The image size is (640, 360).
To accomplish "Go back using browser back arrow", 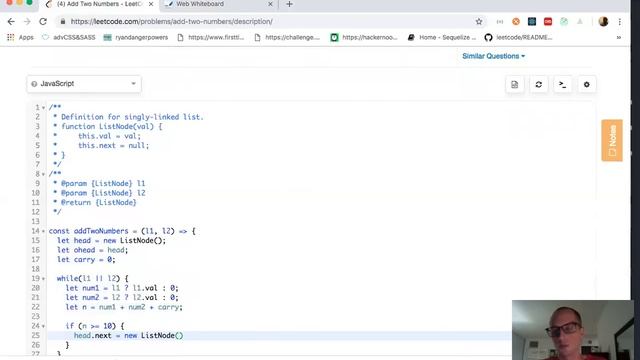I will click(x=11, y=22).
